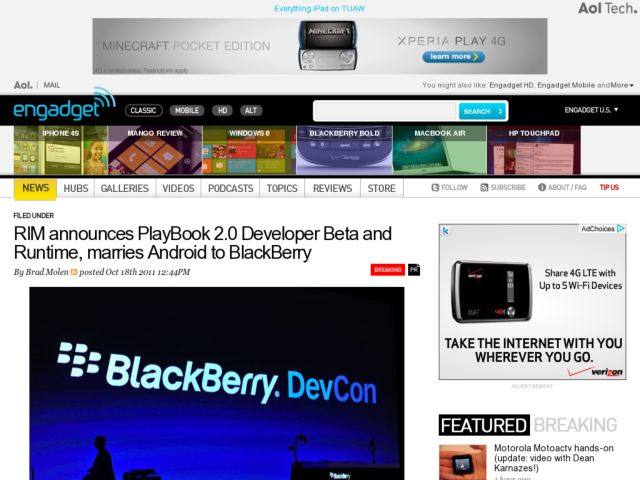Select the BlackBerry Bold featured thumbnail
The image size is (640, 480).
(x=343, y=150)
